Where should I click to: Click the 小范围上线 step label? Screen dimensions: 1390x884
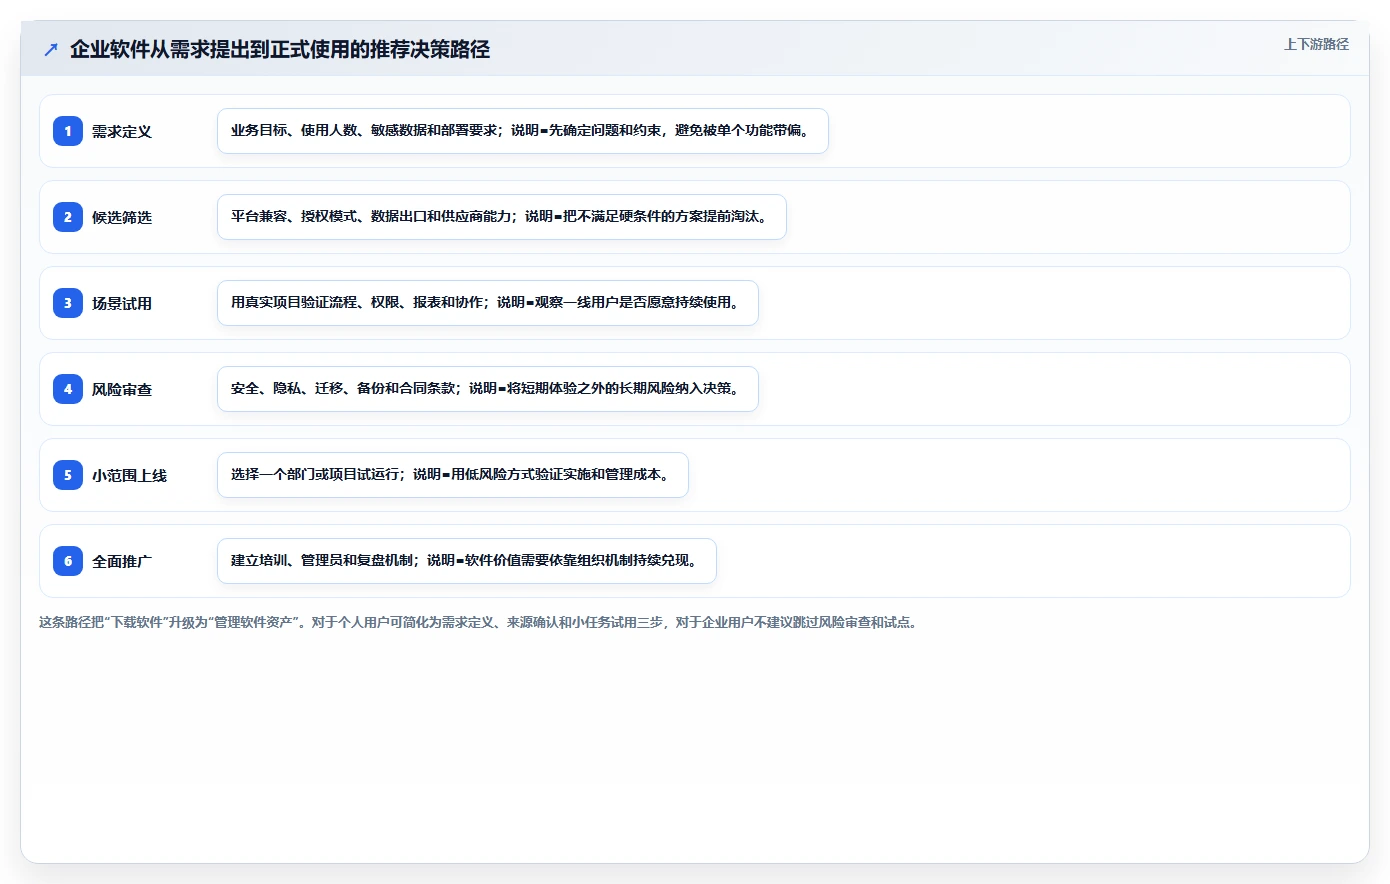(x=129, y=475)
